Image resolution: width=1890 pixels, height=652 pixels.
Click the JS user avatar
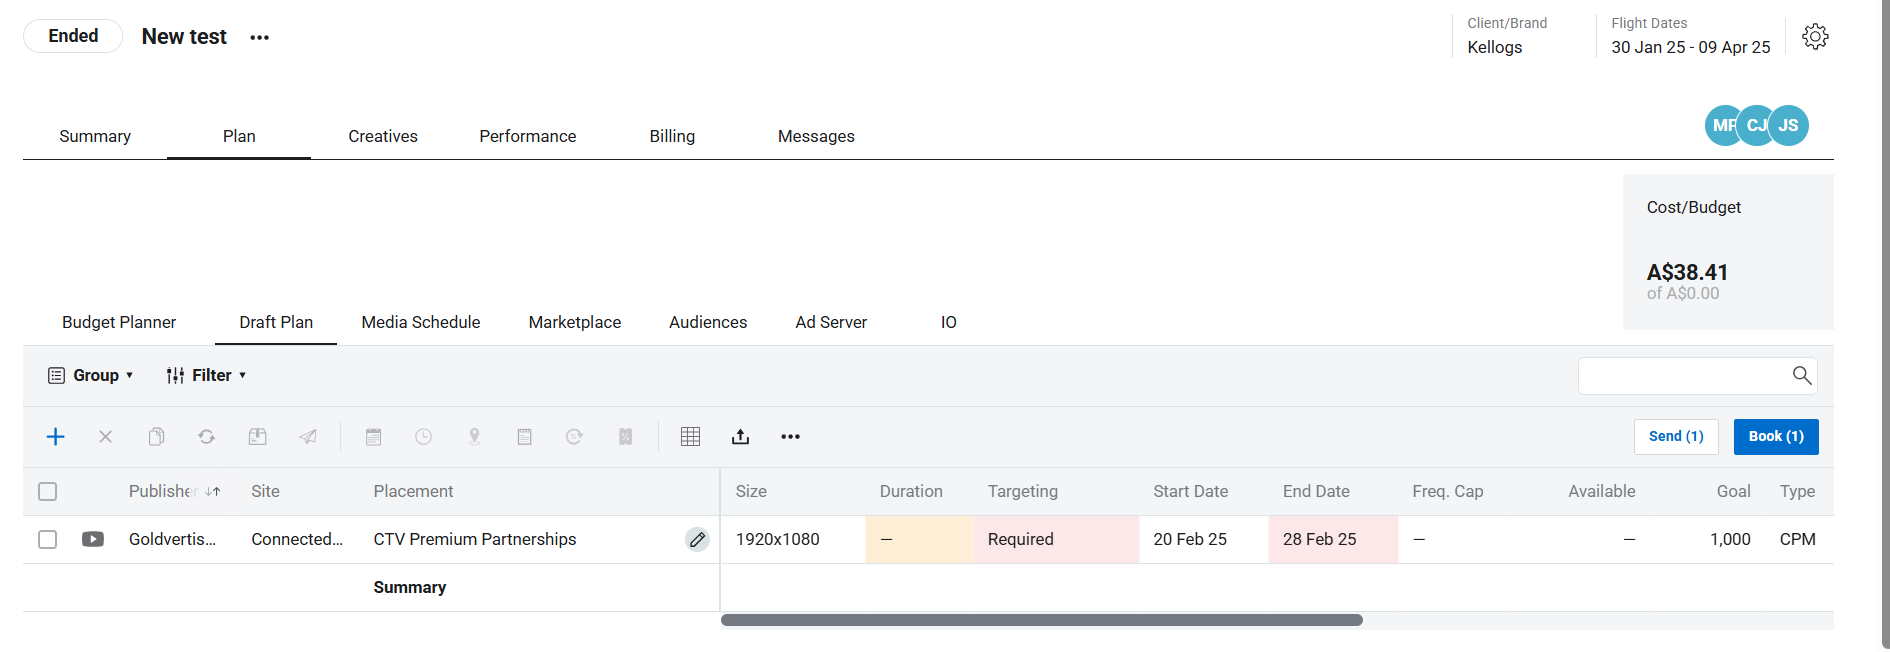(x=1788, y=126)
